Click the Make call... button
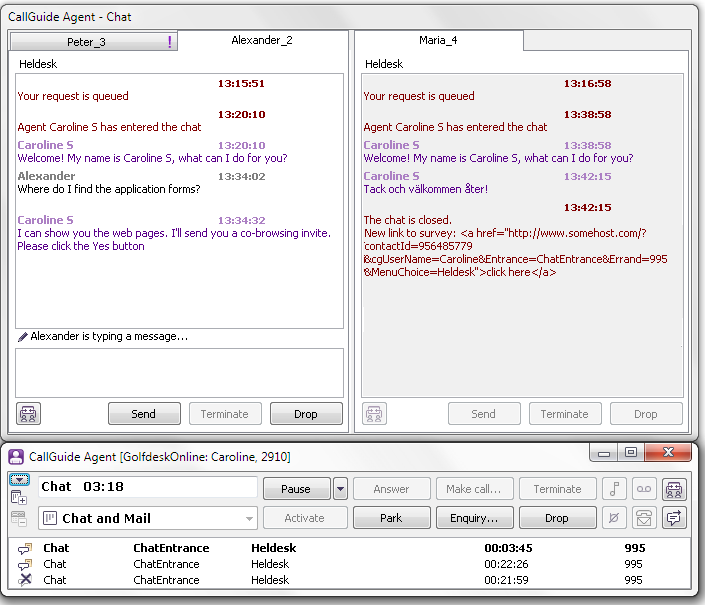This screenshot has width=705, height=605. click(474, 489)
